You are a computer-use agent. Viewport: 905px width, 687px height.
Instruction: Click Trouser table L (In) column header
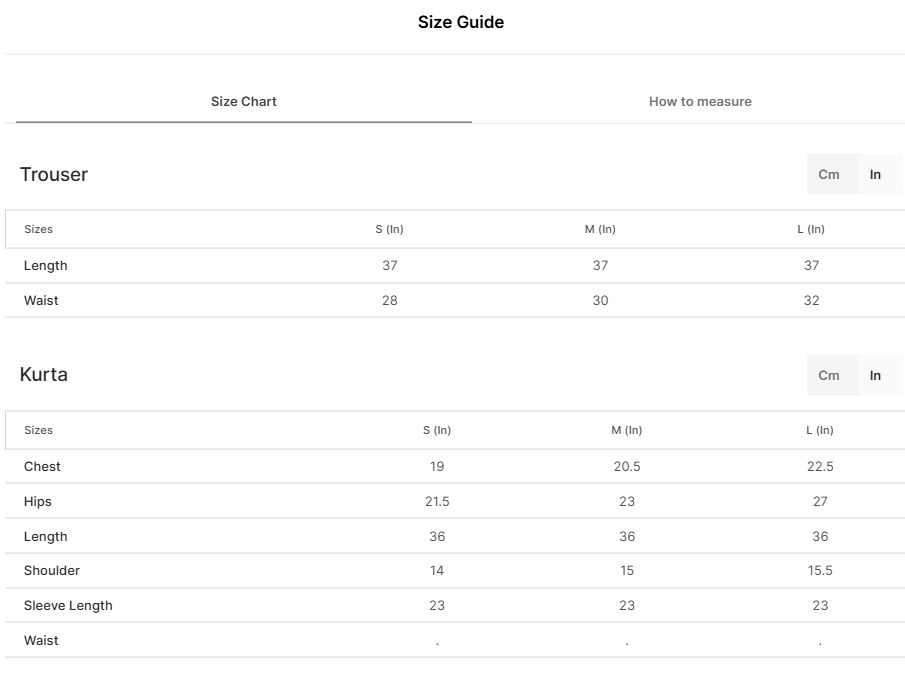pos(811,230)
